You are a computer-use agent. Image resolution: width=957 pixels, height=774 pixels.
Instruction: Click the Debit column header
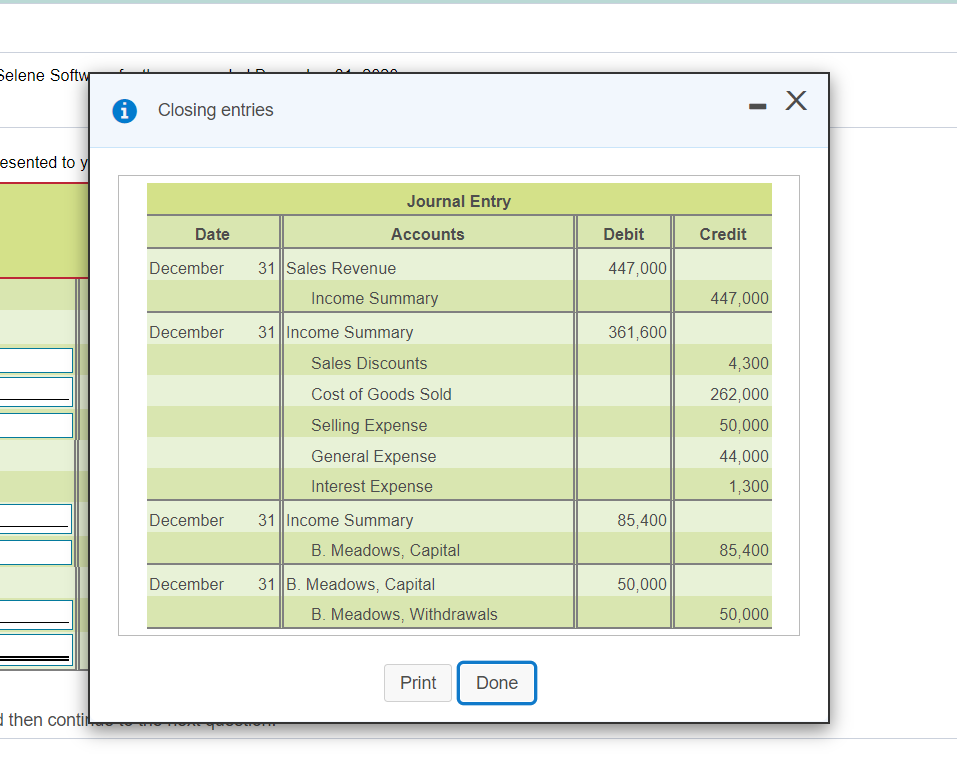coord(623,233)
